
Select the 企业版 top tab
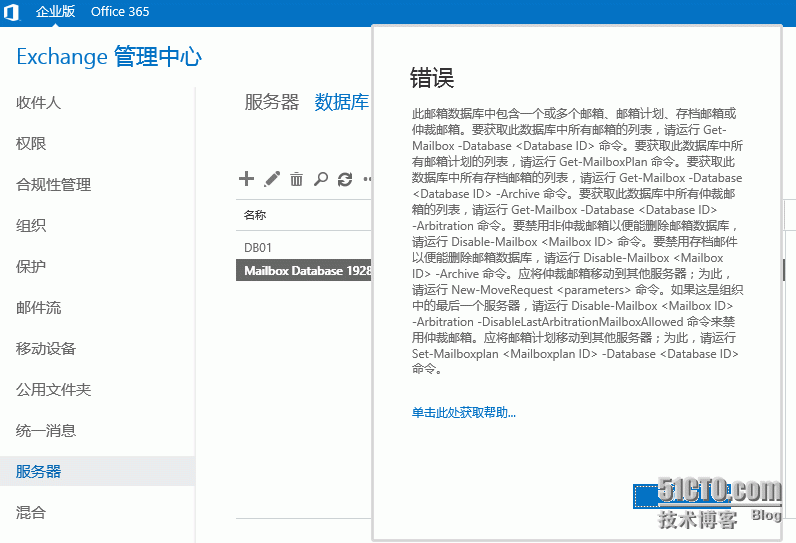point(55,12)
